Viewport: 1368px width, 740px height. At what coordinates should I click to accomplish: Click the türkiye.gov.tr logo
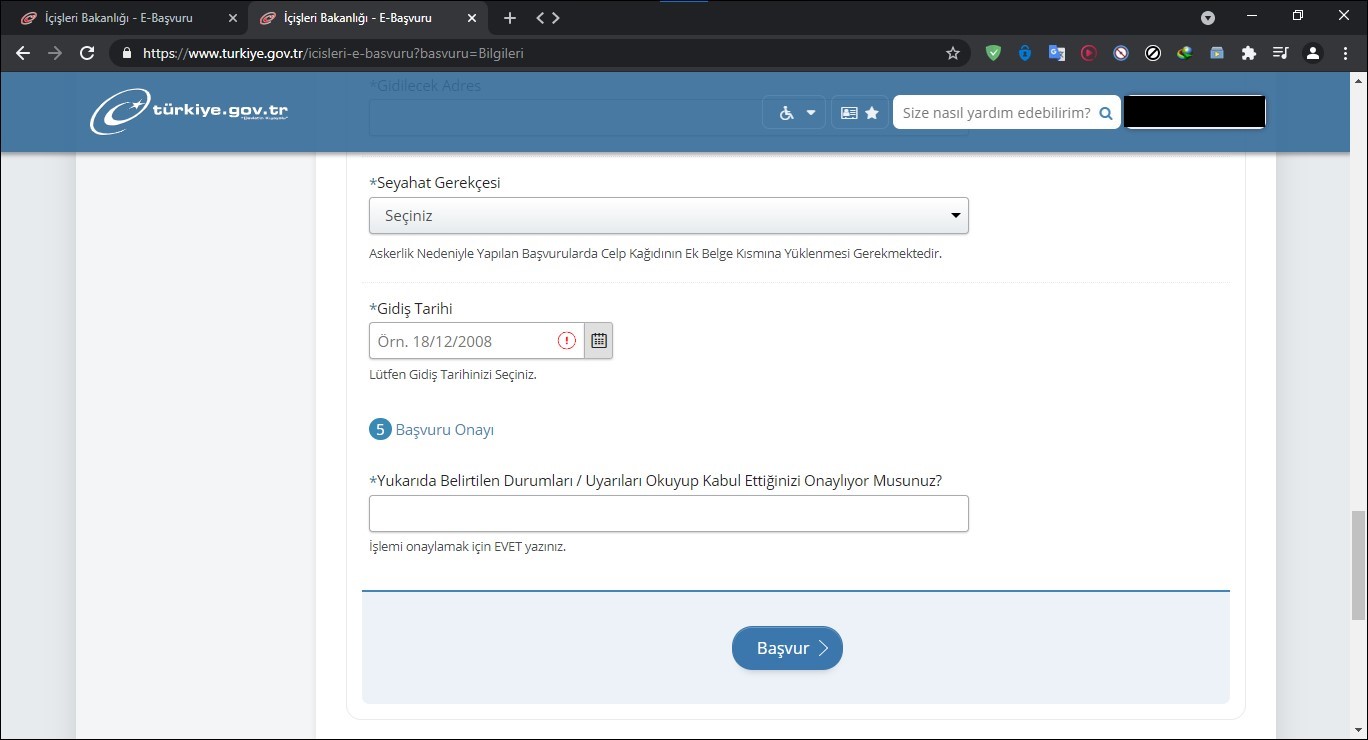[x=190, y=112]
